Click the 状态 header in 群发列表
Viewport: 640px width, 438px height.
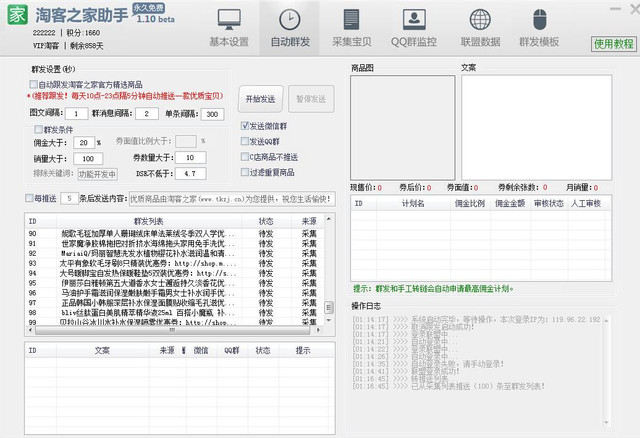click(266, 221)
